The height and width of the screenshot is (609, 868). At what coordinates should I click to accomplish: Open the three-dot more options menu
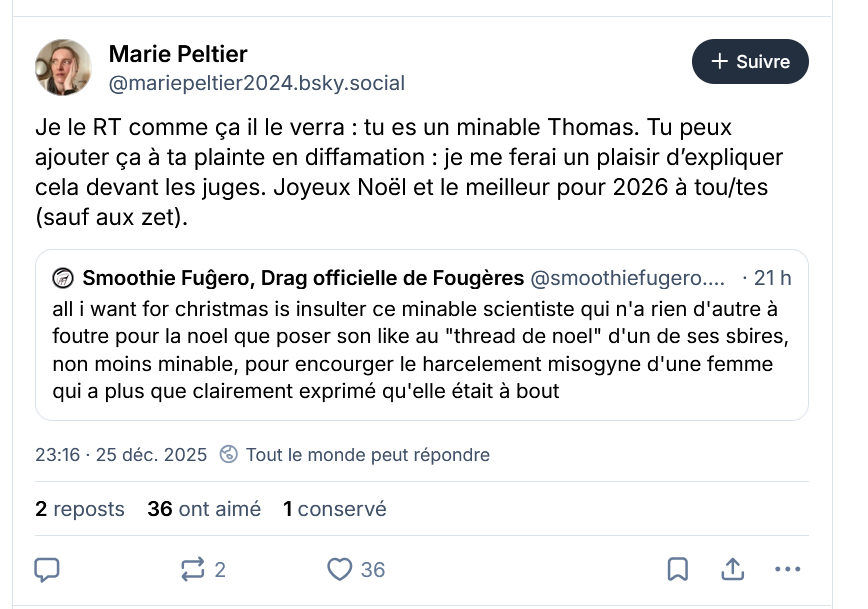point(788,569)
